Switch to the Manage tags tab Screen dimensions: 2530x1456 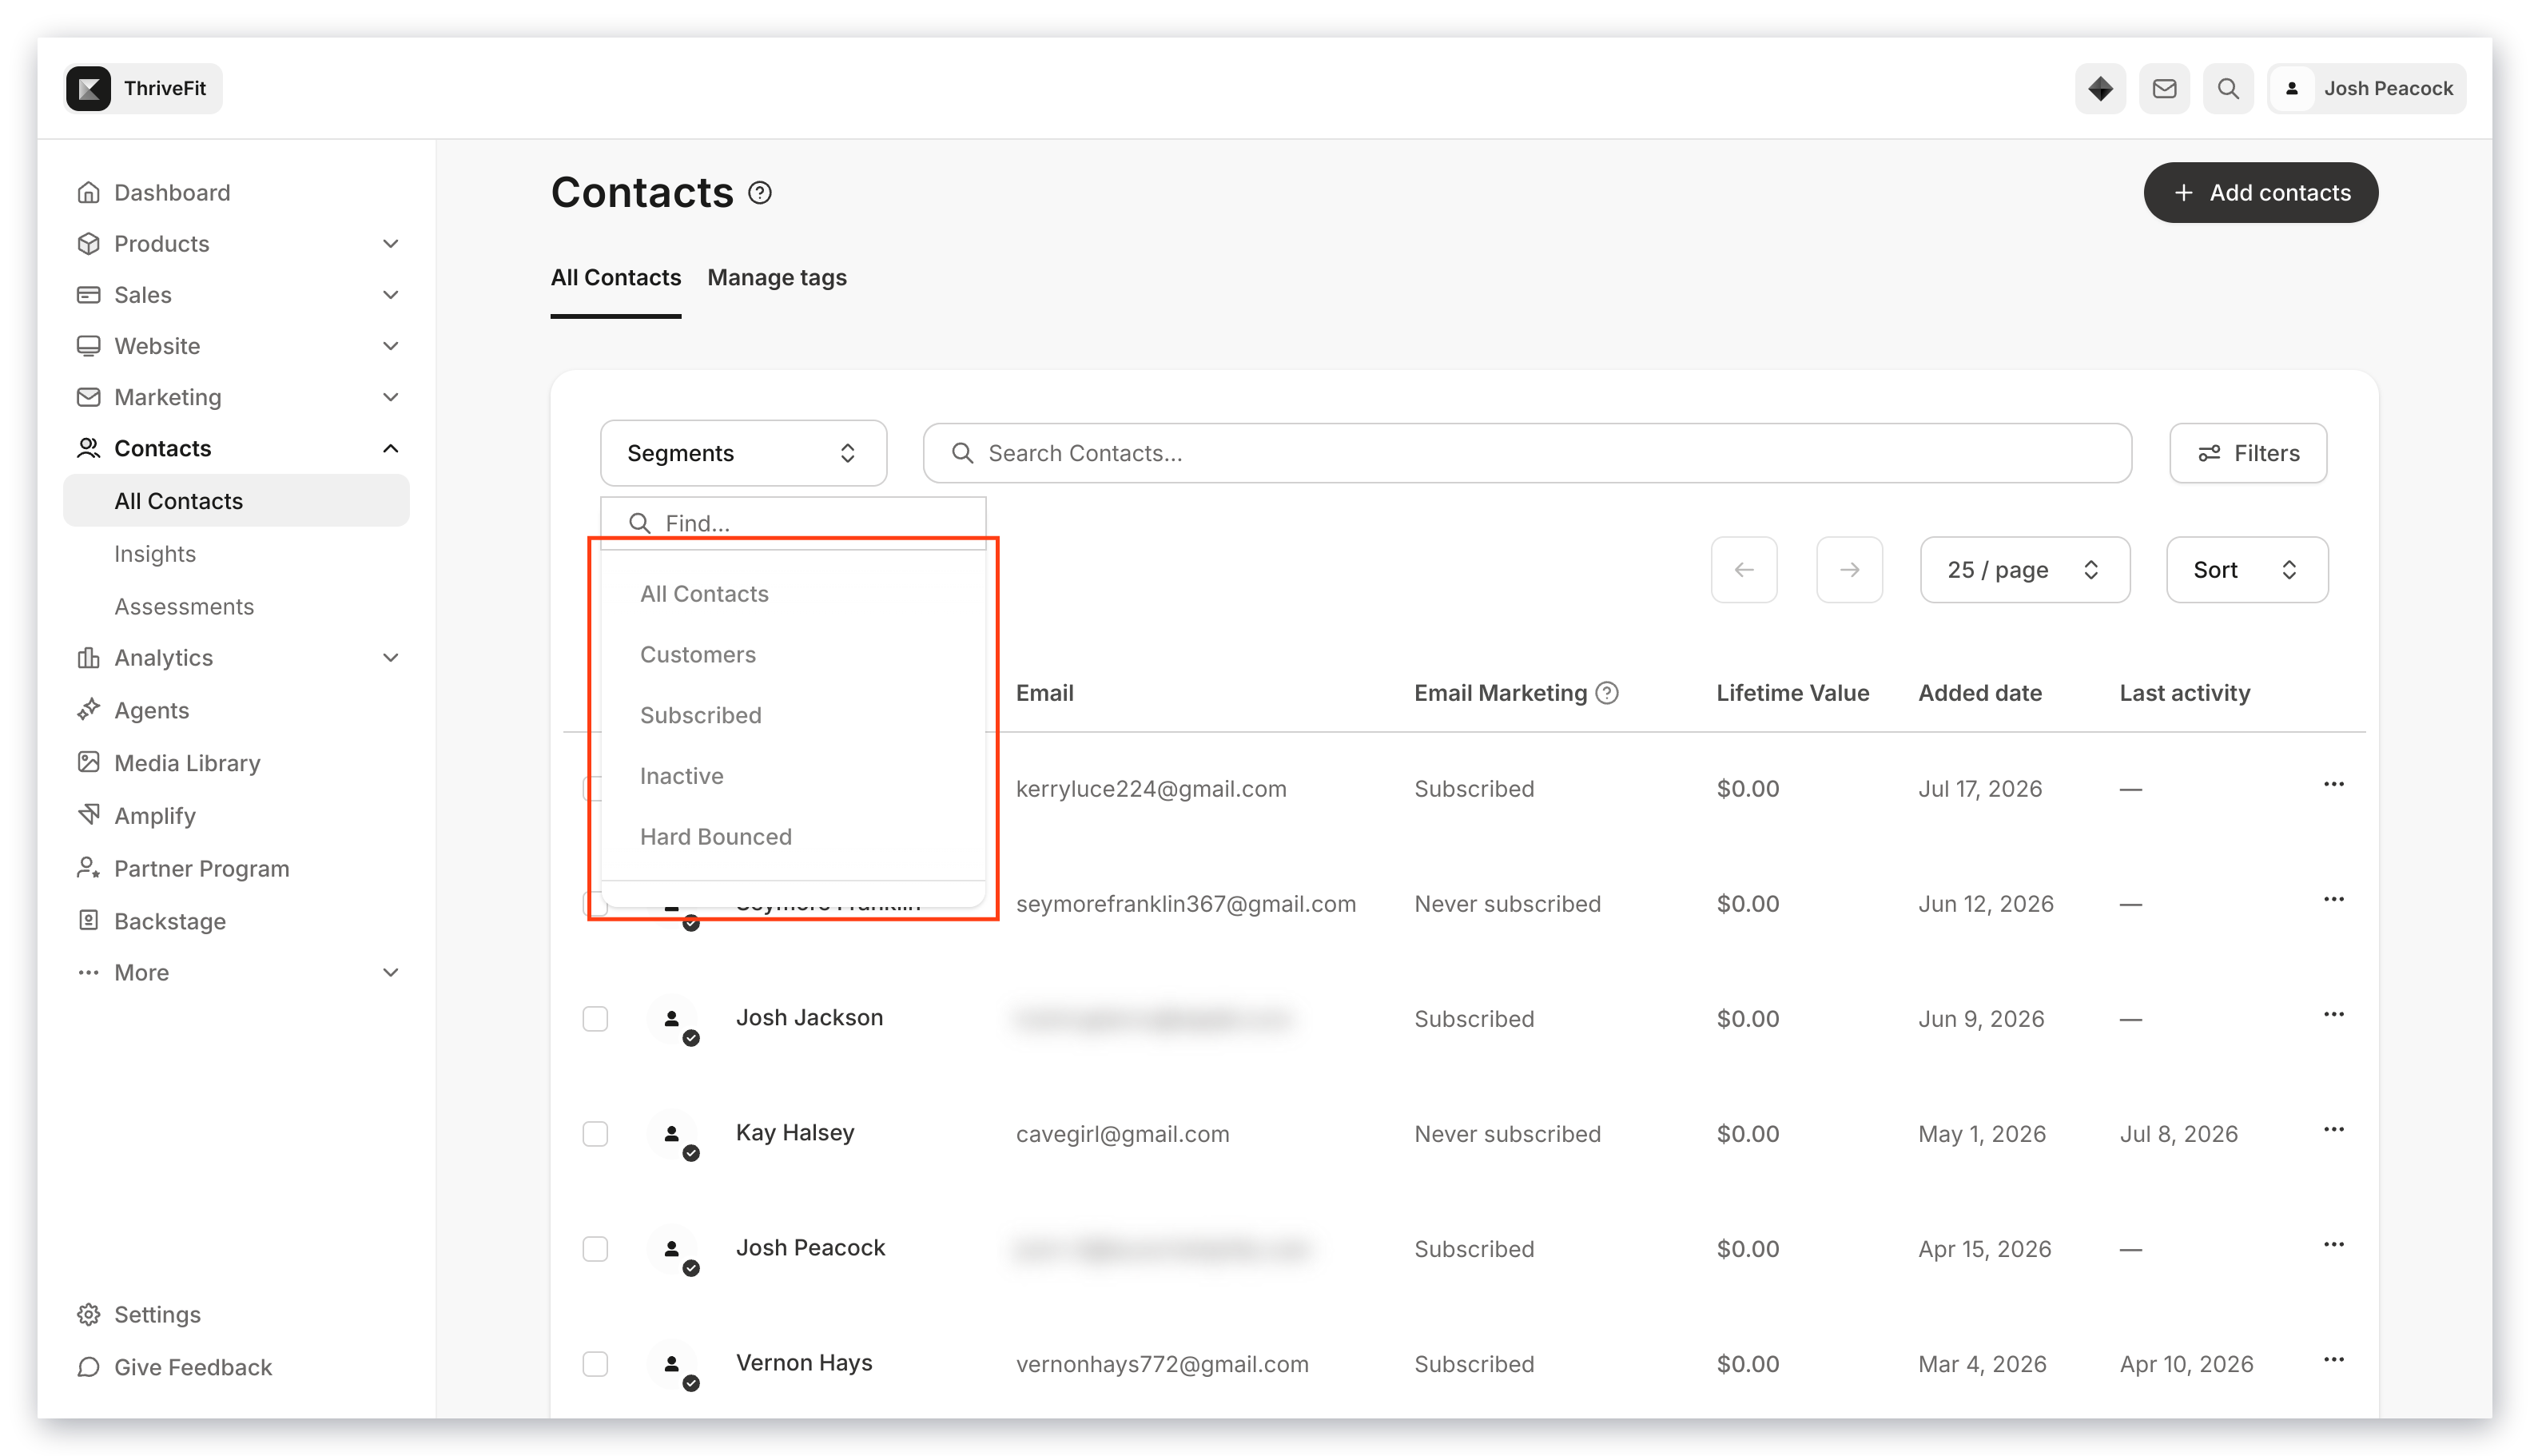point(777,278)
